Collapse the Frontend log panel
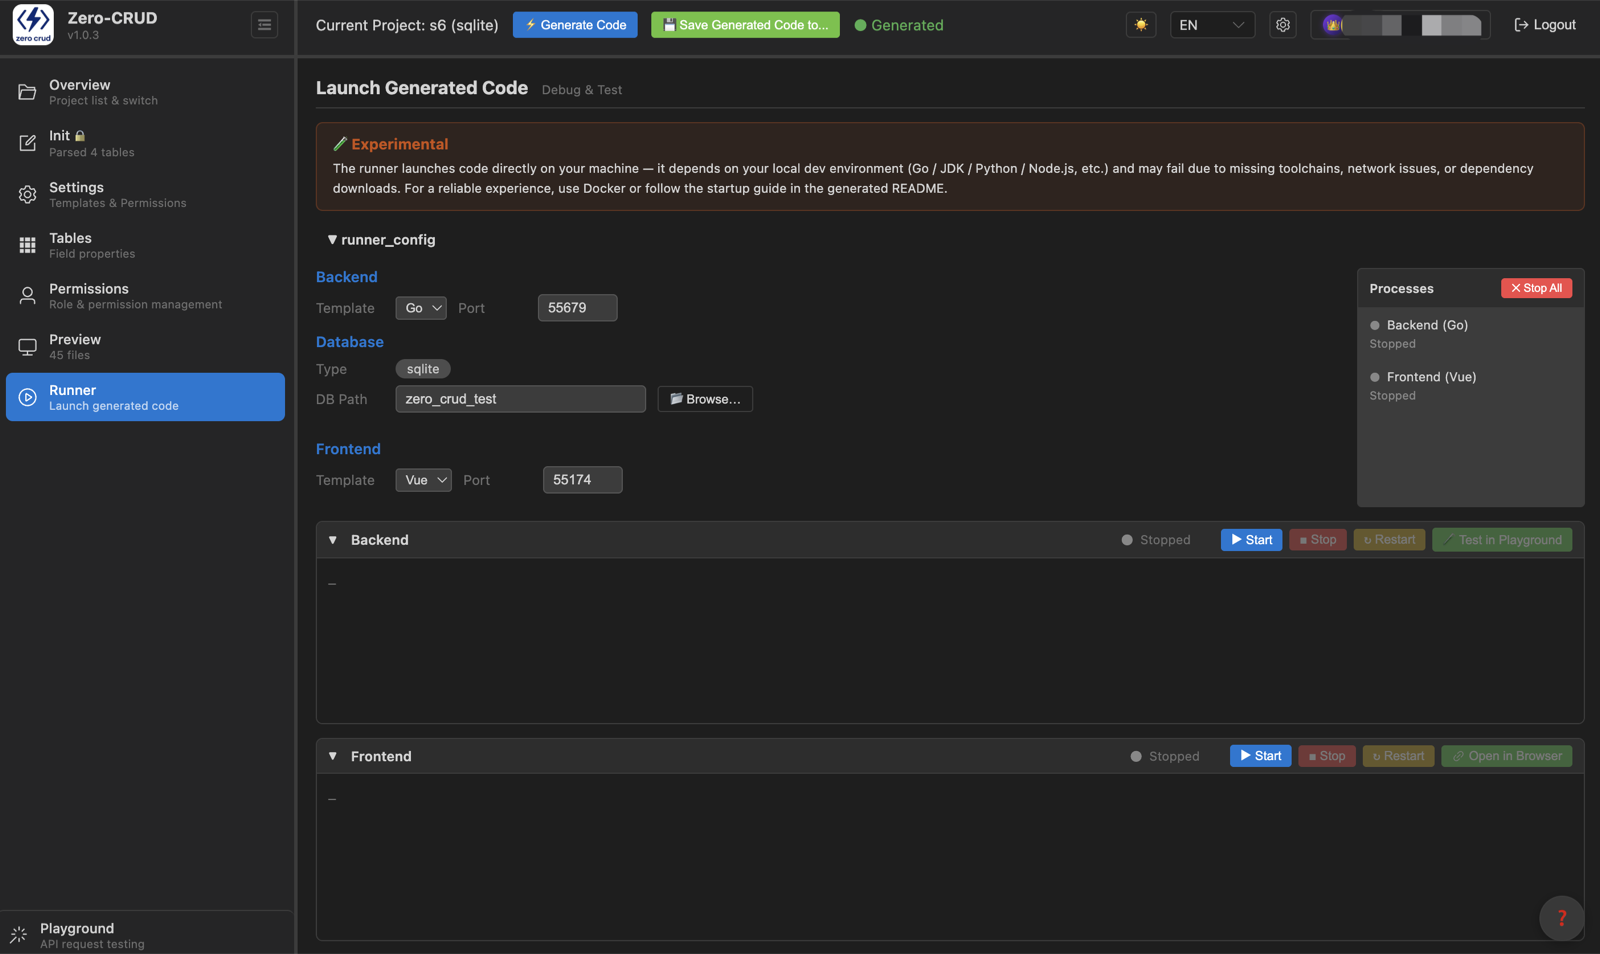 coord(333,756)
